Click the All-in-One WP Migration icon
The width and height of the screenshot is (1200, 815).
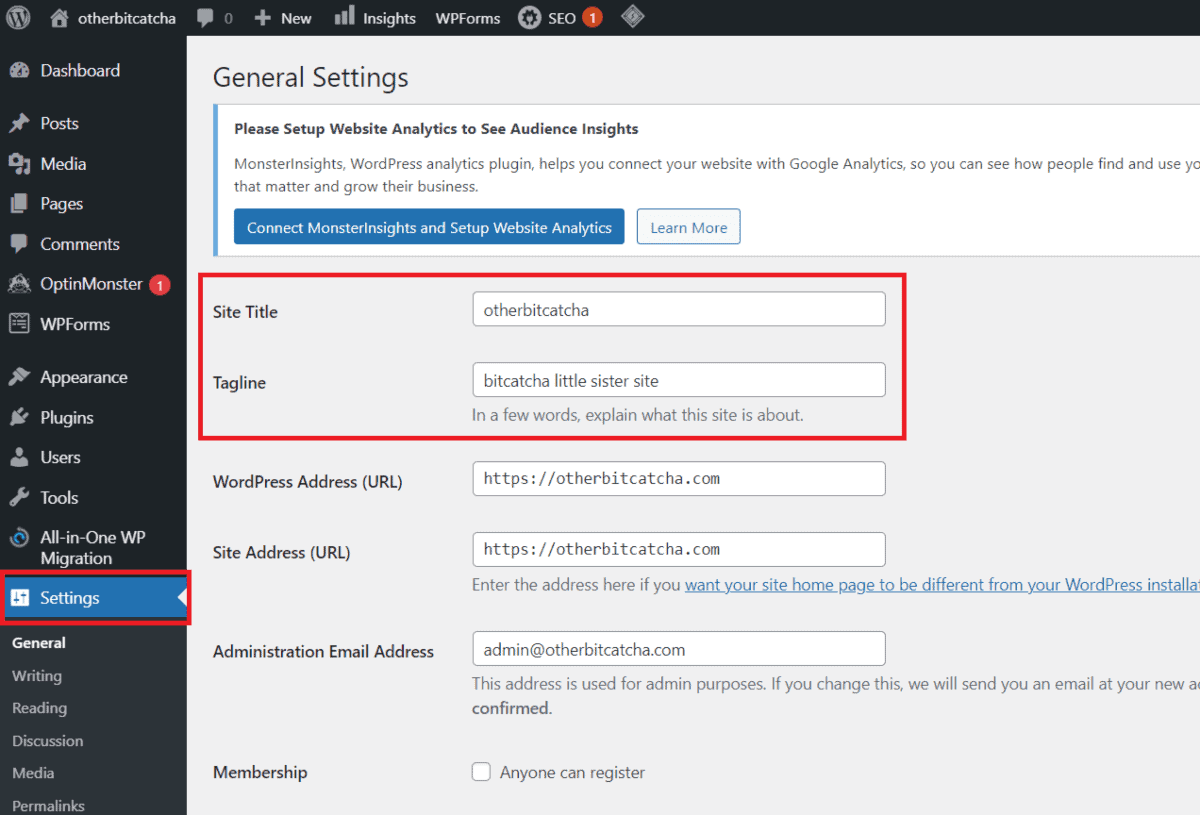19,538
